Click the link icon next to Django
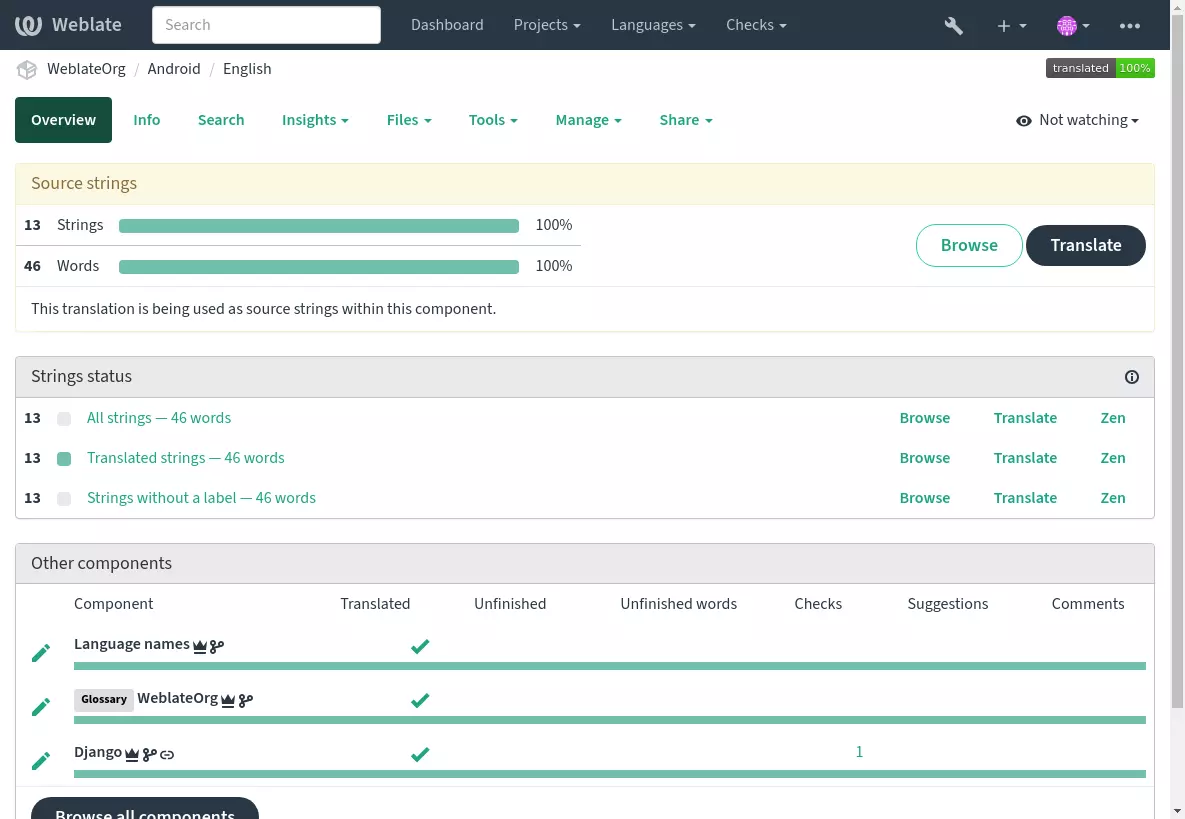This screenshot has height=819, width=1185. pos(167,754)
